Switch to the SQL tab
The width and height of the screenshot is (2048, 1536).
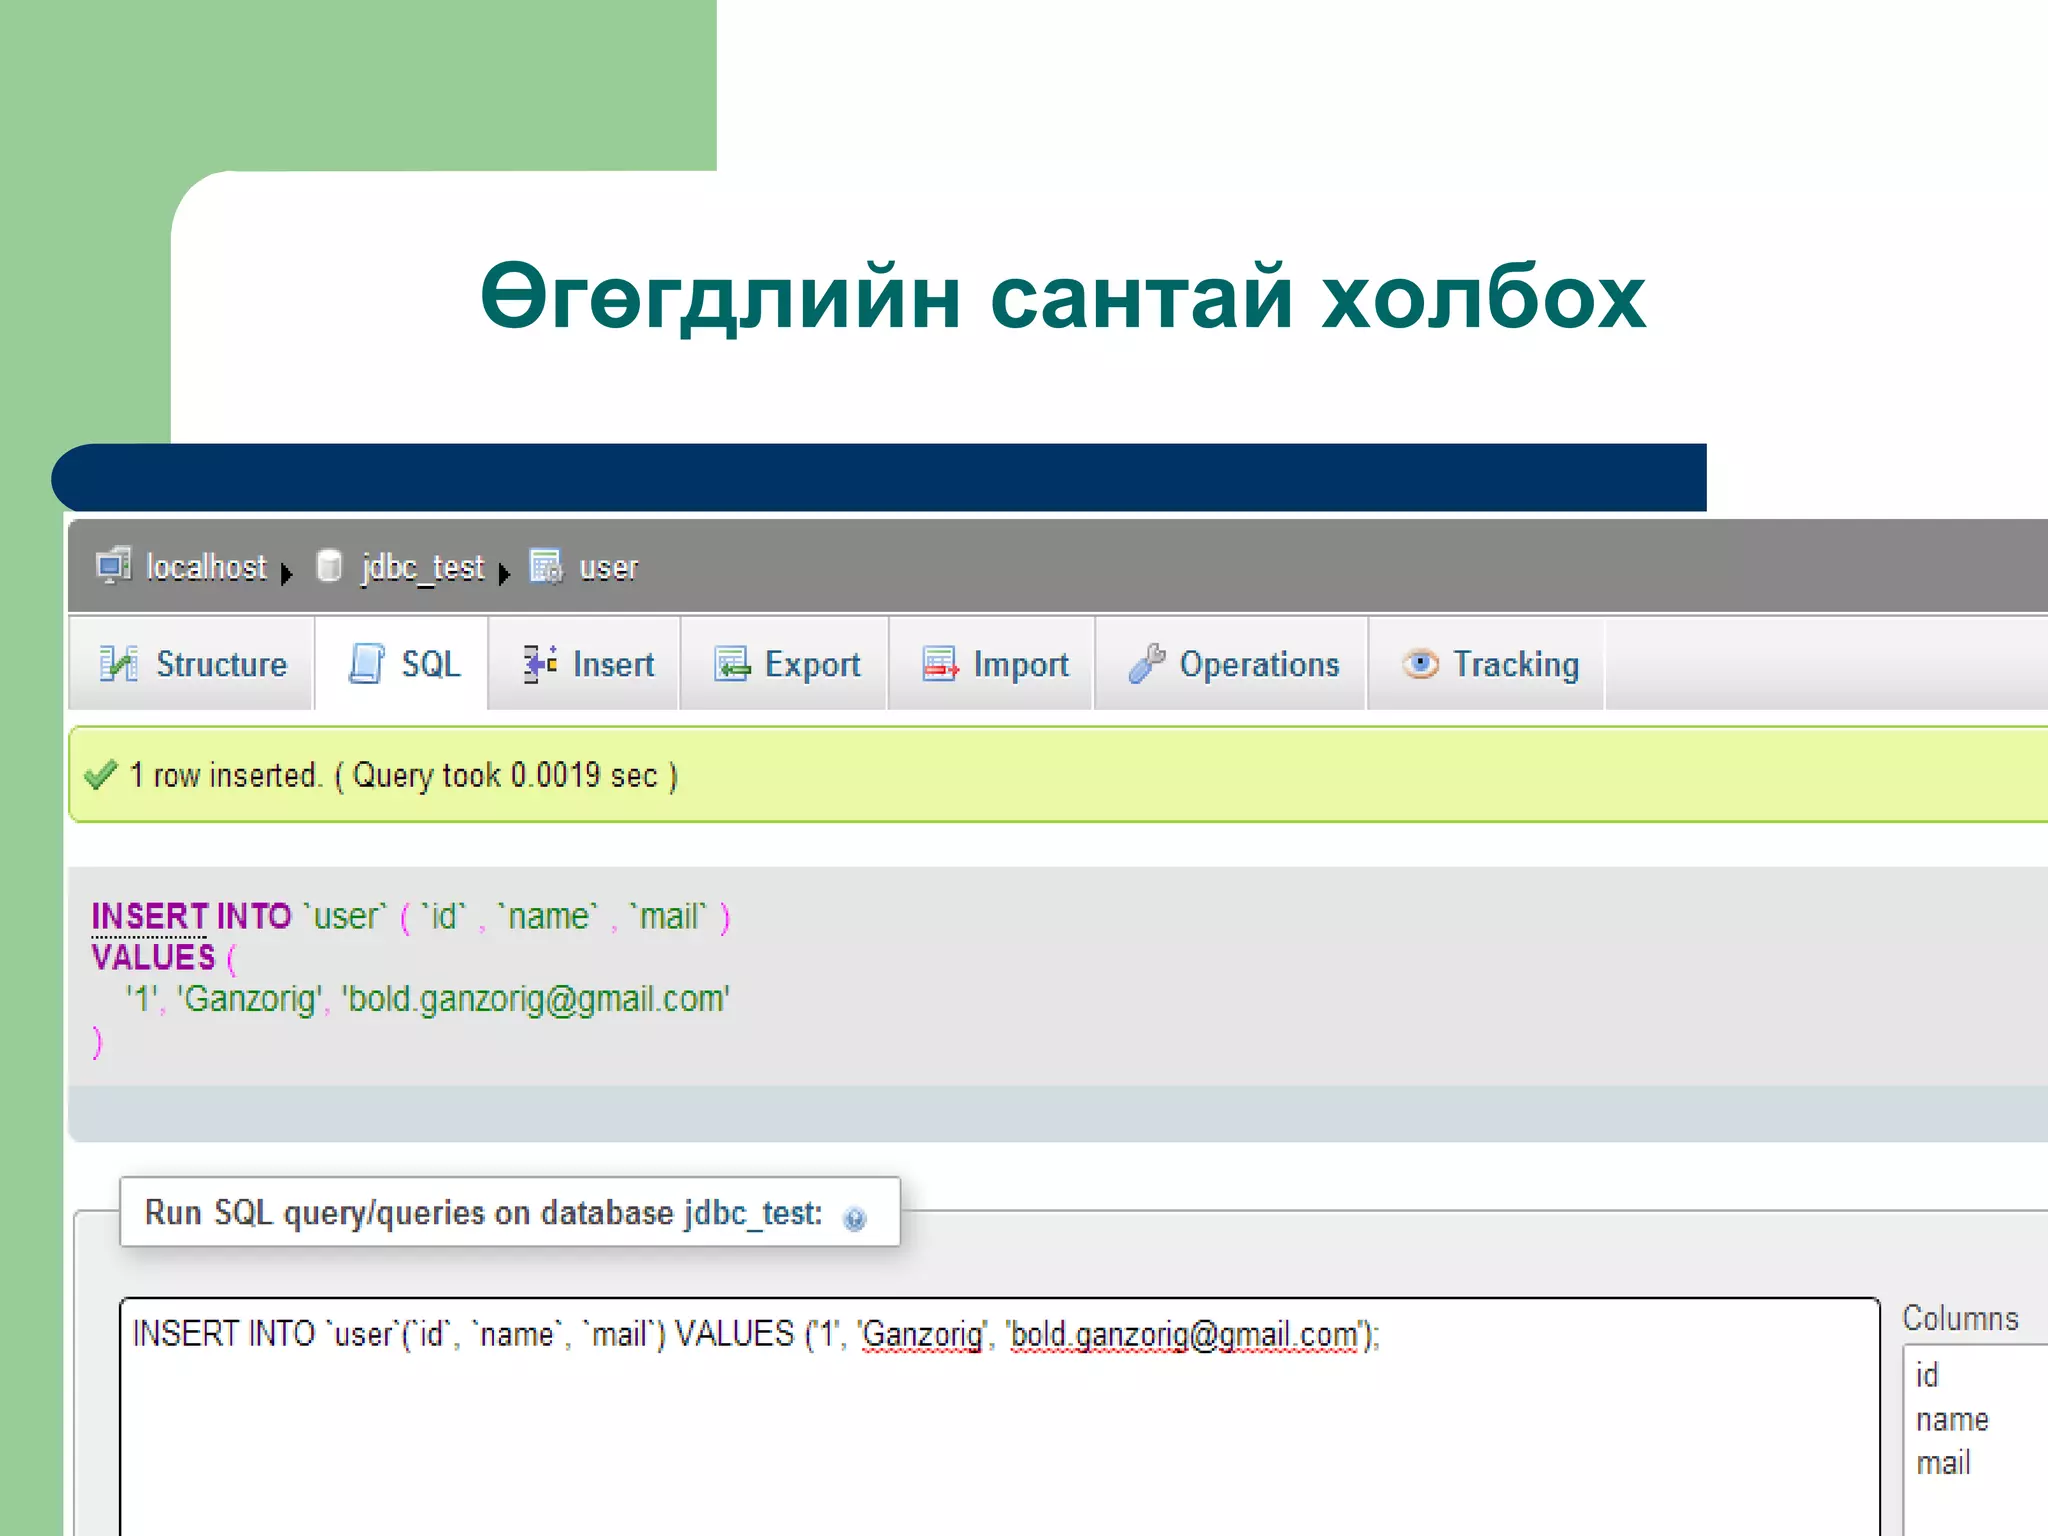click(402, 664)
